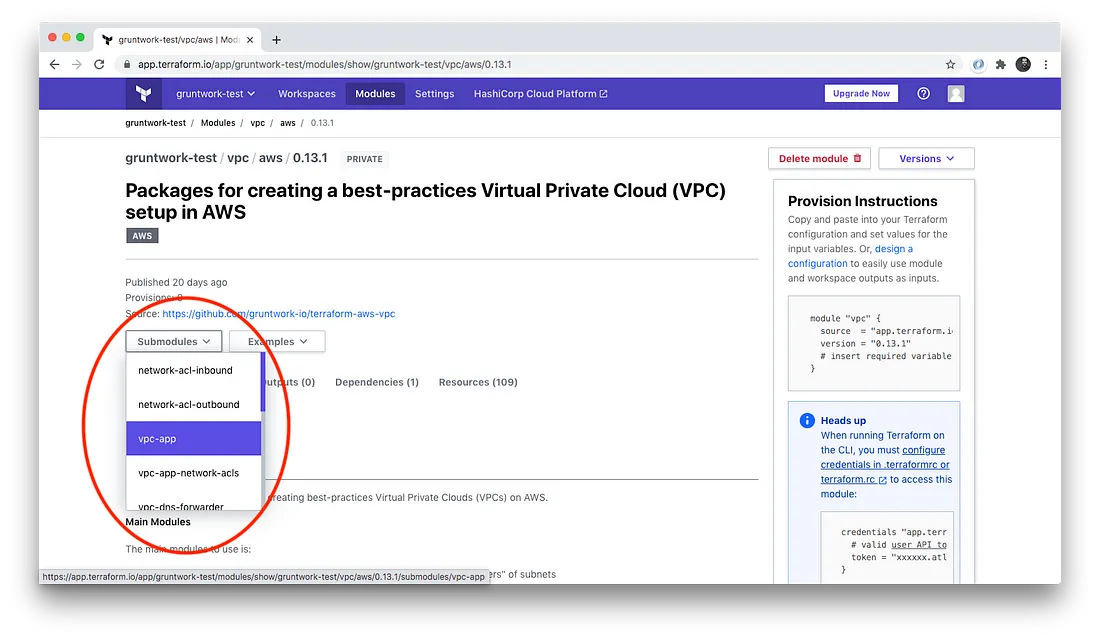Click the submodules list scrollbar
The width and height of the screenshot is (1100, 640).
click(x=263, y=382)
